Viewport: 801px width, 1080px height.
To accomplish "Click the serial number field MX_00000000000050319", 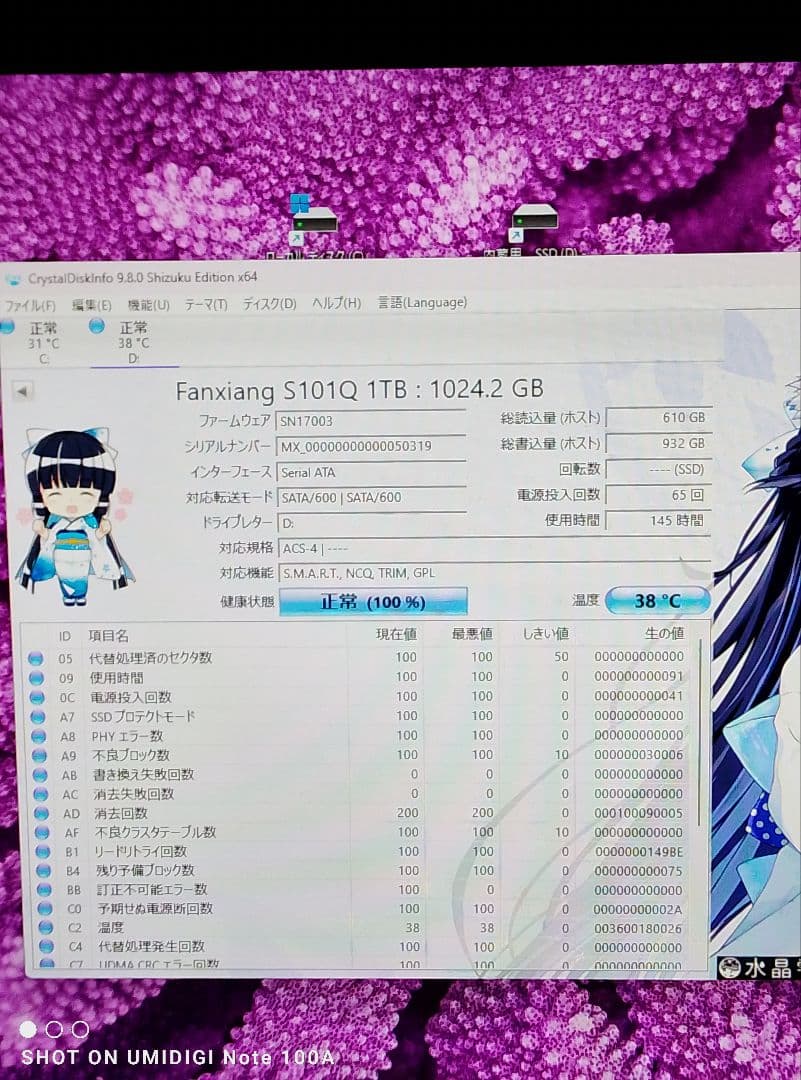I will tap(371, 446).
